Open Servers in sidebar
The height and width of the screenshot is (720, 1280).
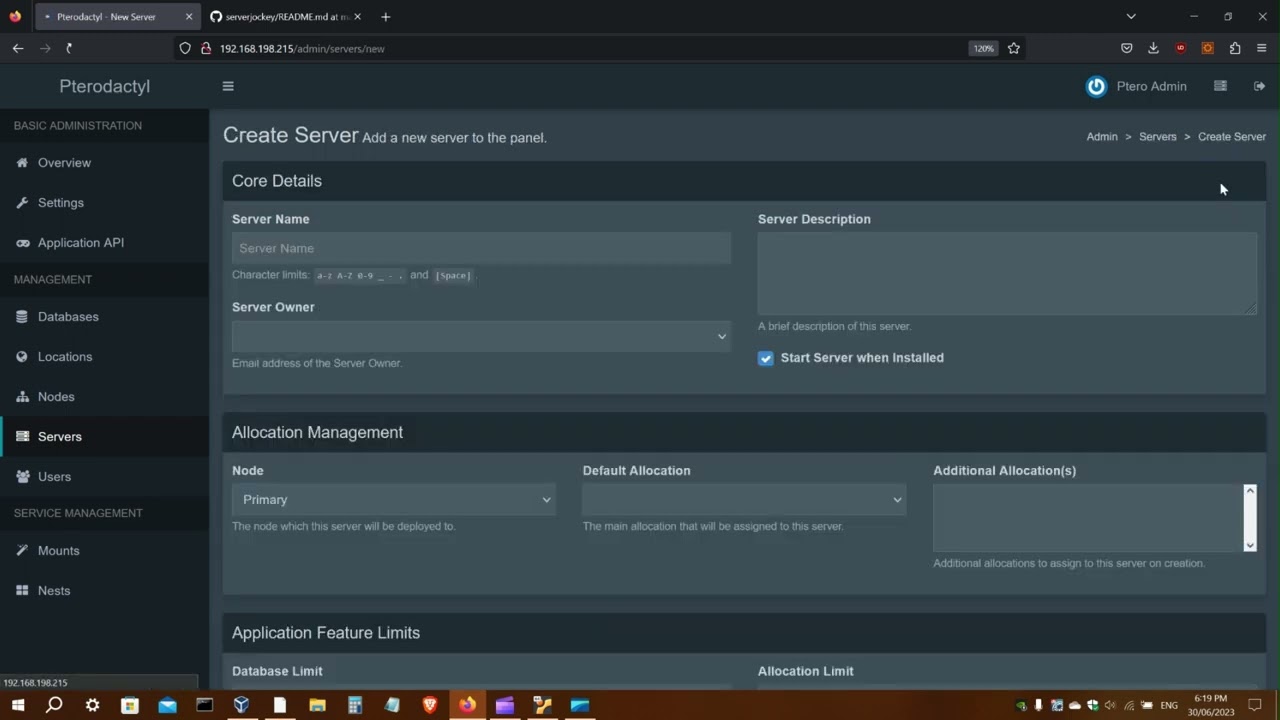[60, 437]
